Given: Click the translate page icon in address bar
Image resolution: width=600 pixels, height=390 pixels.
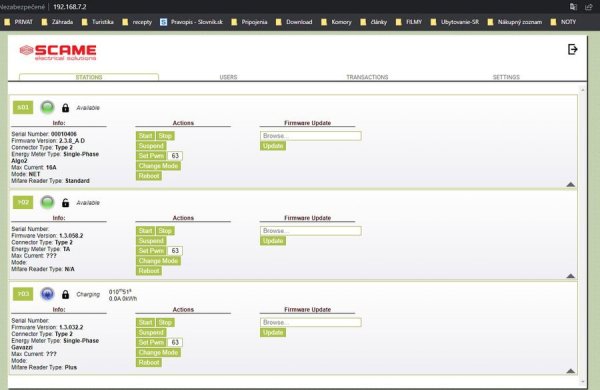Looking at the screenshot, I should click(x=573, y=7).
